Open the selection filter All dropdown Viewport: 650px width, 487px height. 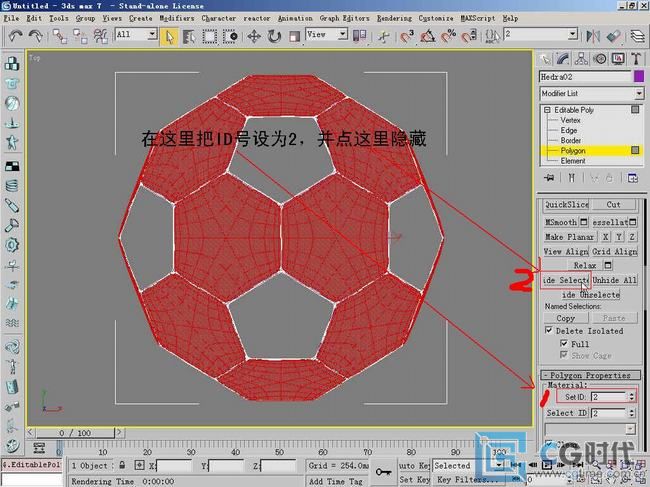pyautogui.click(x=153, y=34)
